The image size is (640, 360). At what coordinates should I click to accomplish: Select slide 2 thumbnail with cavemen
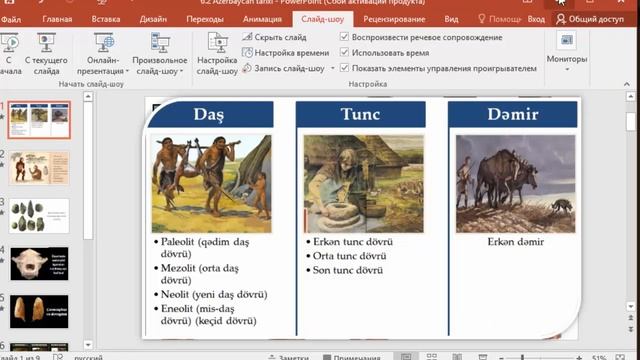pyautogui.click(x=39, y=168)
